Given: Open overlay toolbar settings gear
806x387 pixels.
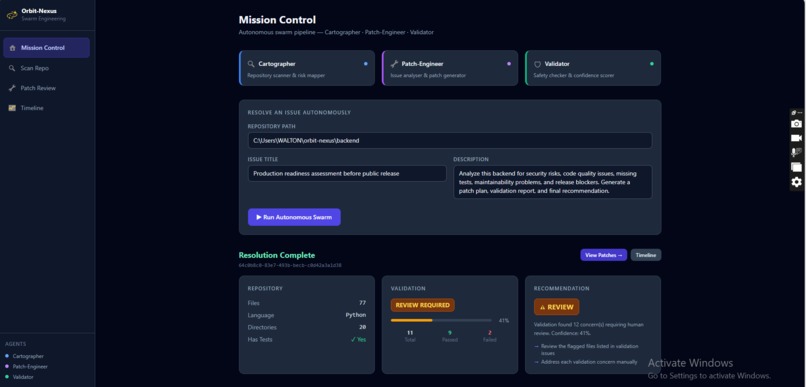Looking at the screenshot, I should 796,182.
